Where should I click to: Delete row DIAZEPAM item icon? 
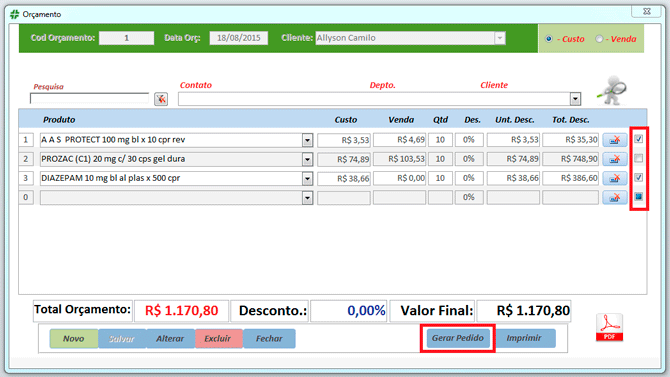point(615,178)
